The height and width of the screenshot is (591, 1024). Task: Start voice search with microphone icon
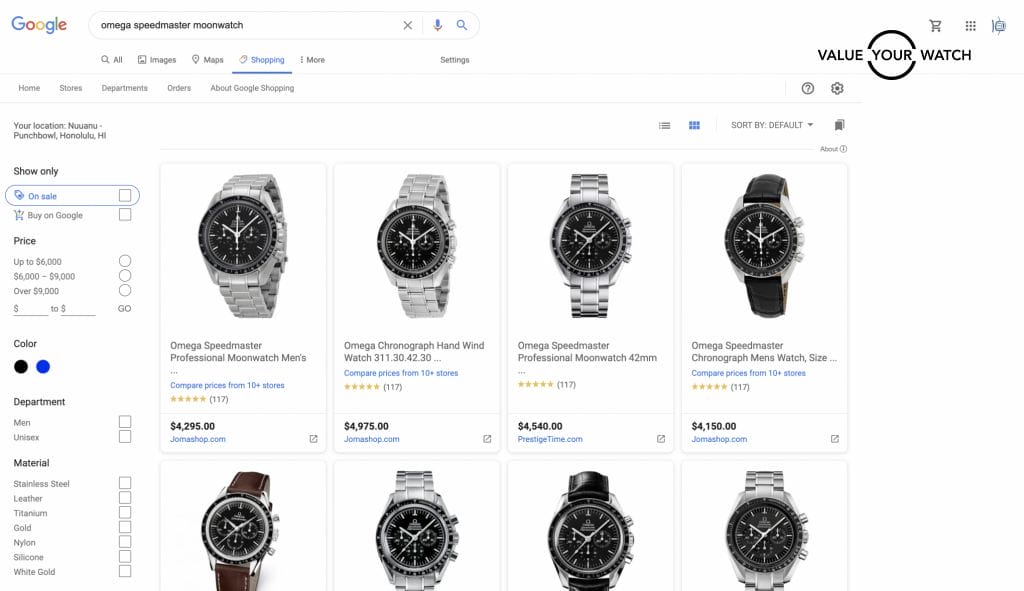[x=437, y=25]
